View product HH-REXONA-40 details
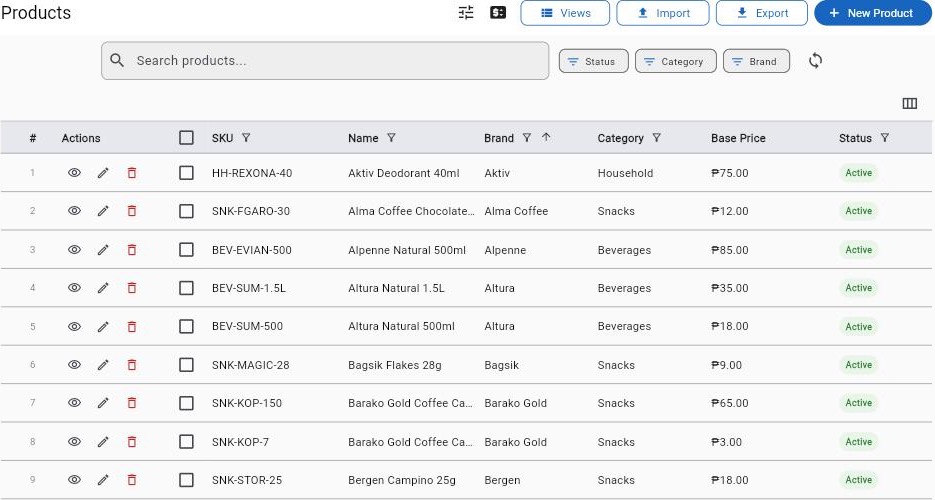Viewport: 935px width, 500px height. (x=74, y=173)
